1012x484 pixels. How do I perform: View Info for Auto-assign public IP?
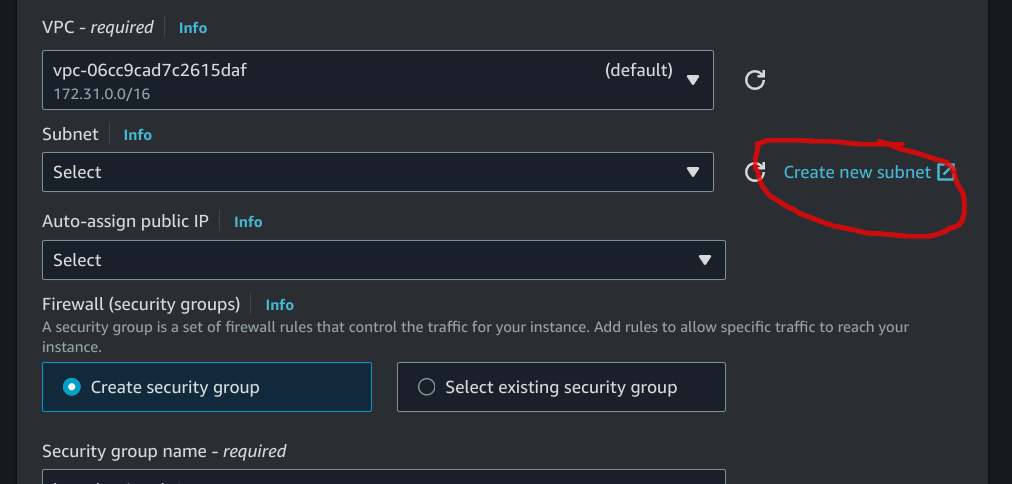[x=248, y=222]
